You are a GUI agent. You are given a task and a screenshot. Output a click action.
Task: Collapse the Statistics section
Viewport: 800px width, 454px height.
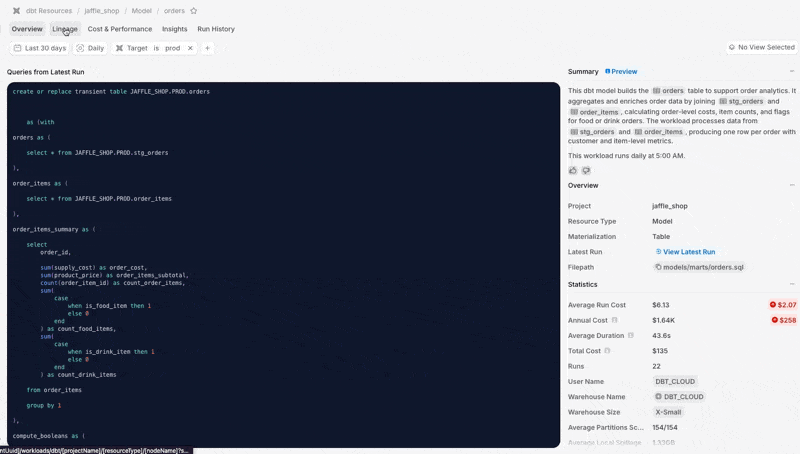point(792,284)
